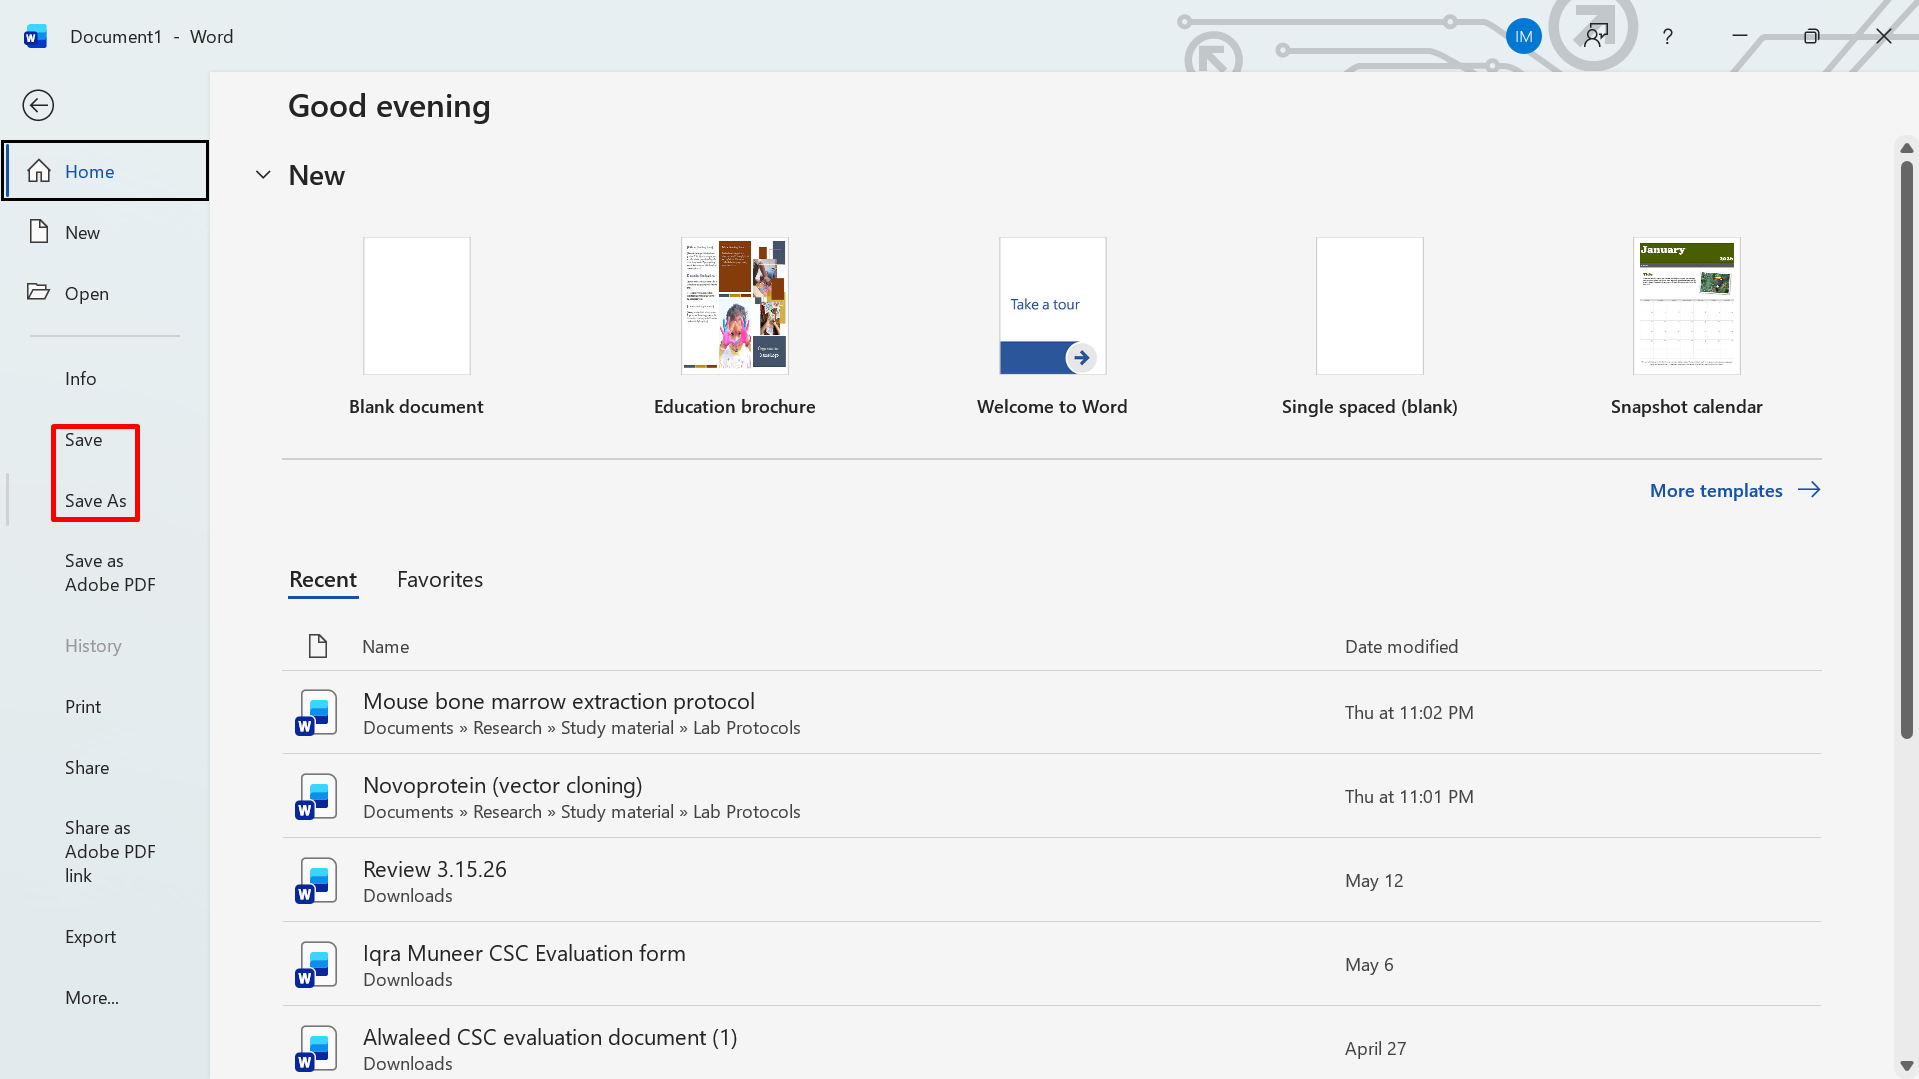Collapse the New section chevron
Viewport: 1919px width, 1079px height.
point(263,175)
